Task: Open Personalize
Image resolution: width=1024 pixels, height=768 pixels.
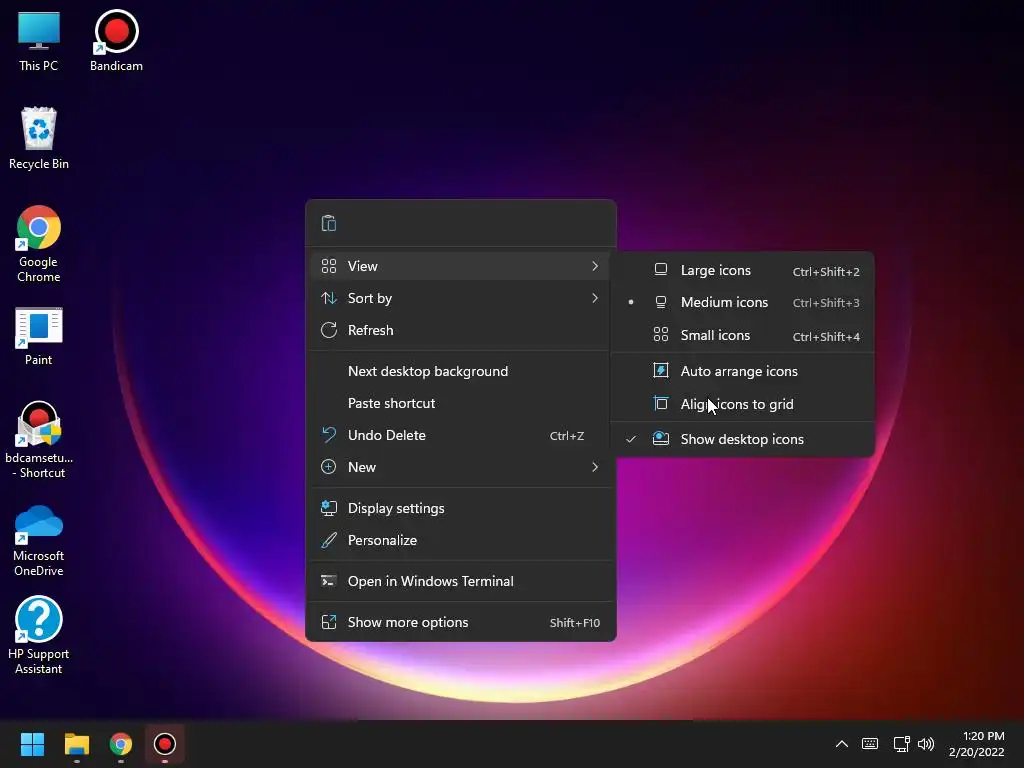Action: (460, 540)
